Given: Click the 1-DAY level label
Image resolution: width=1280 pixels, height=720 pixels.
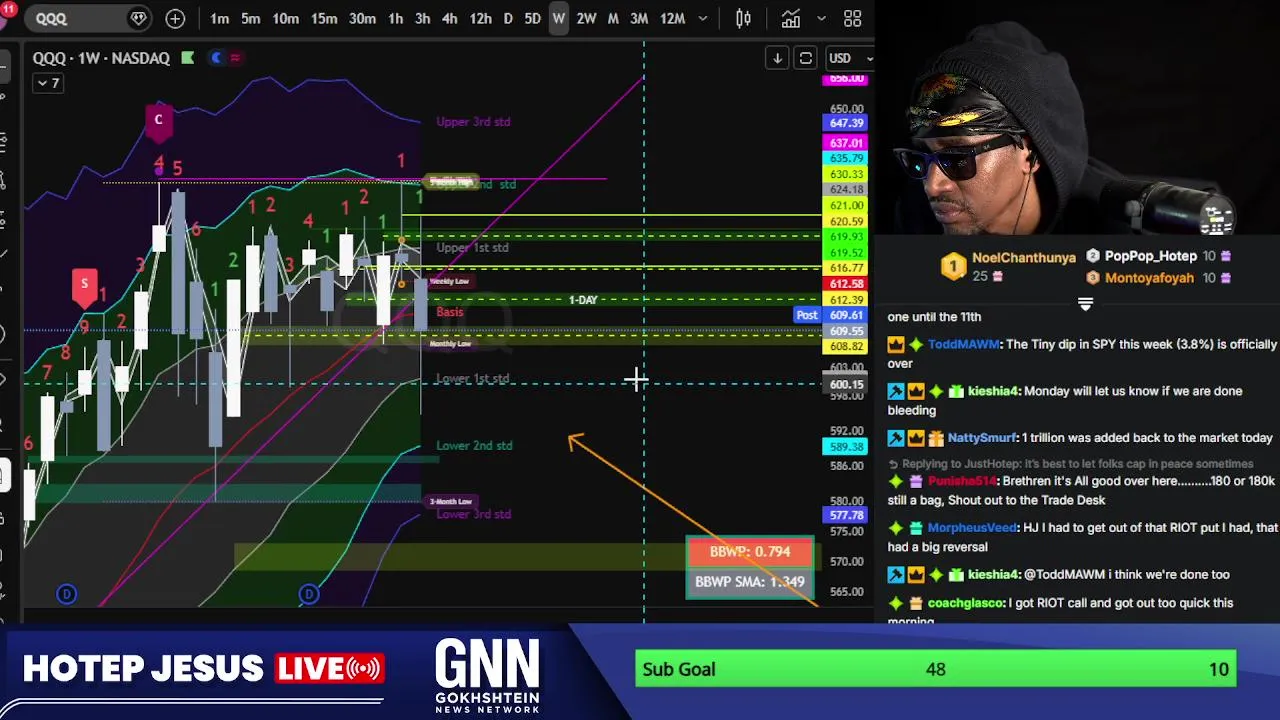Looking at the screenshot, I should [x=583, y=300].
